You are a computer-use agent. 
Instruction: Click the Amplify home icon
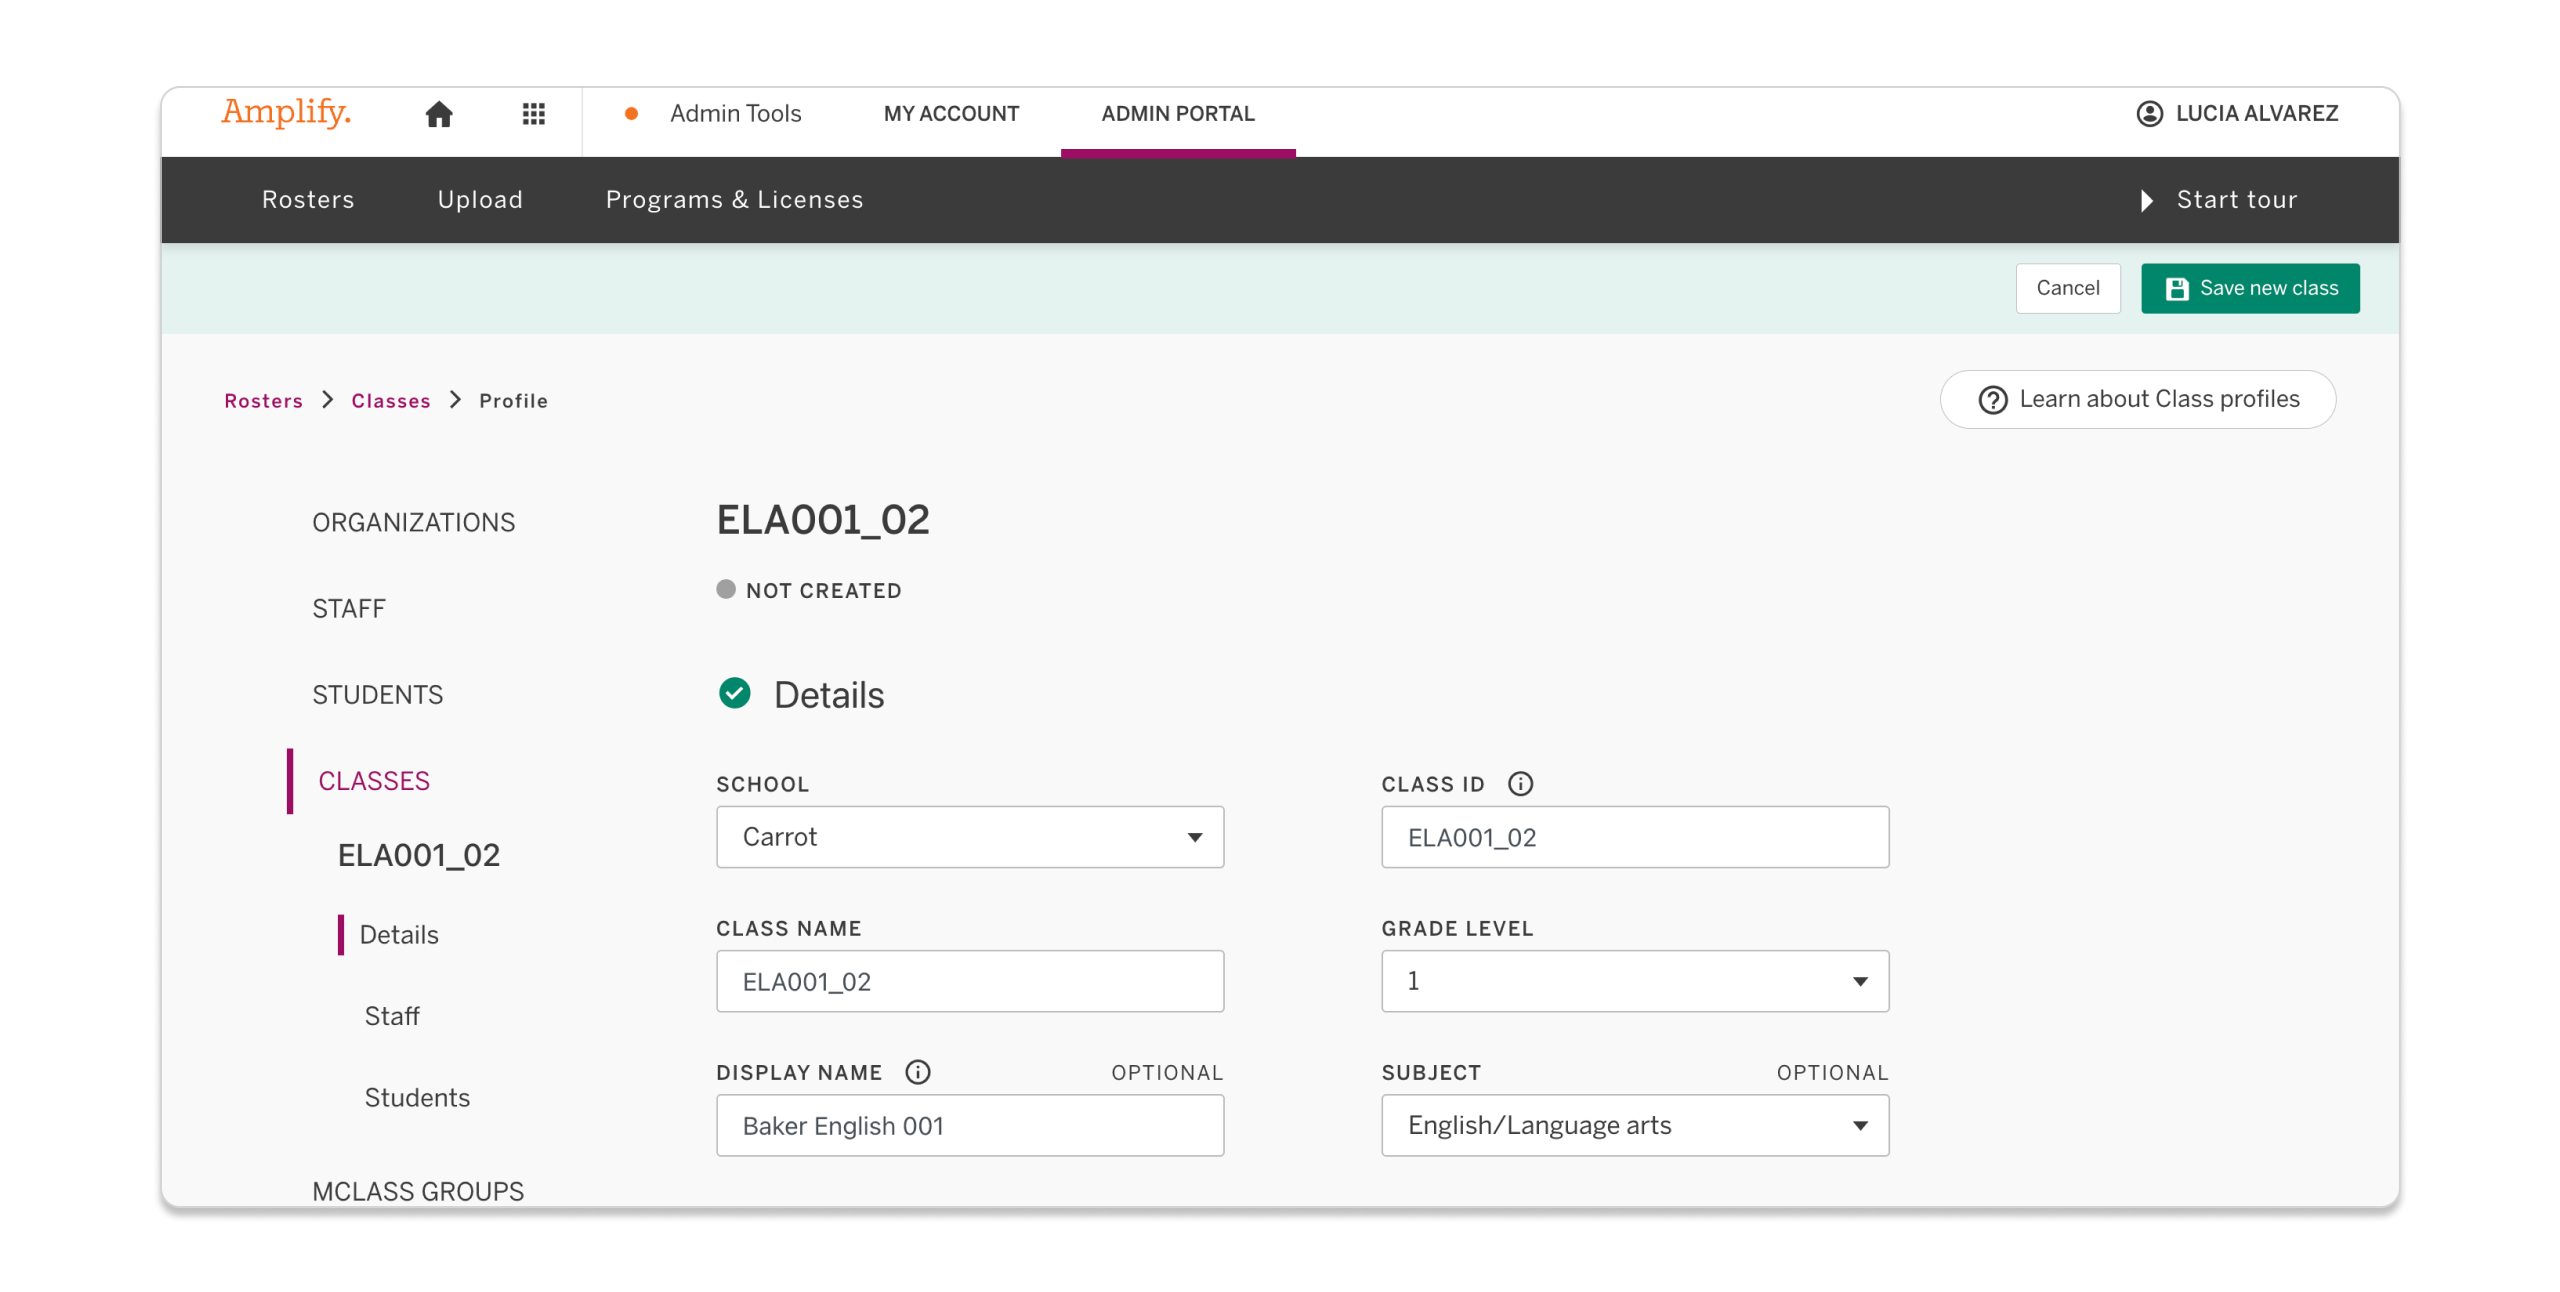(440, 114)
